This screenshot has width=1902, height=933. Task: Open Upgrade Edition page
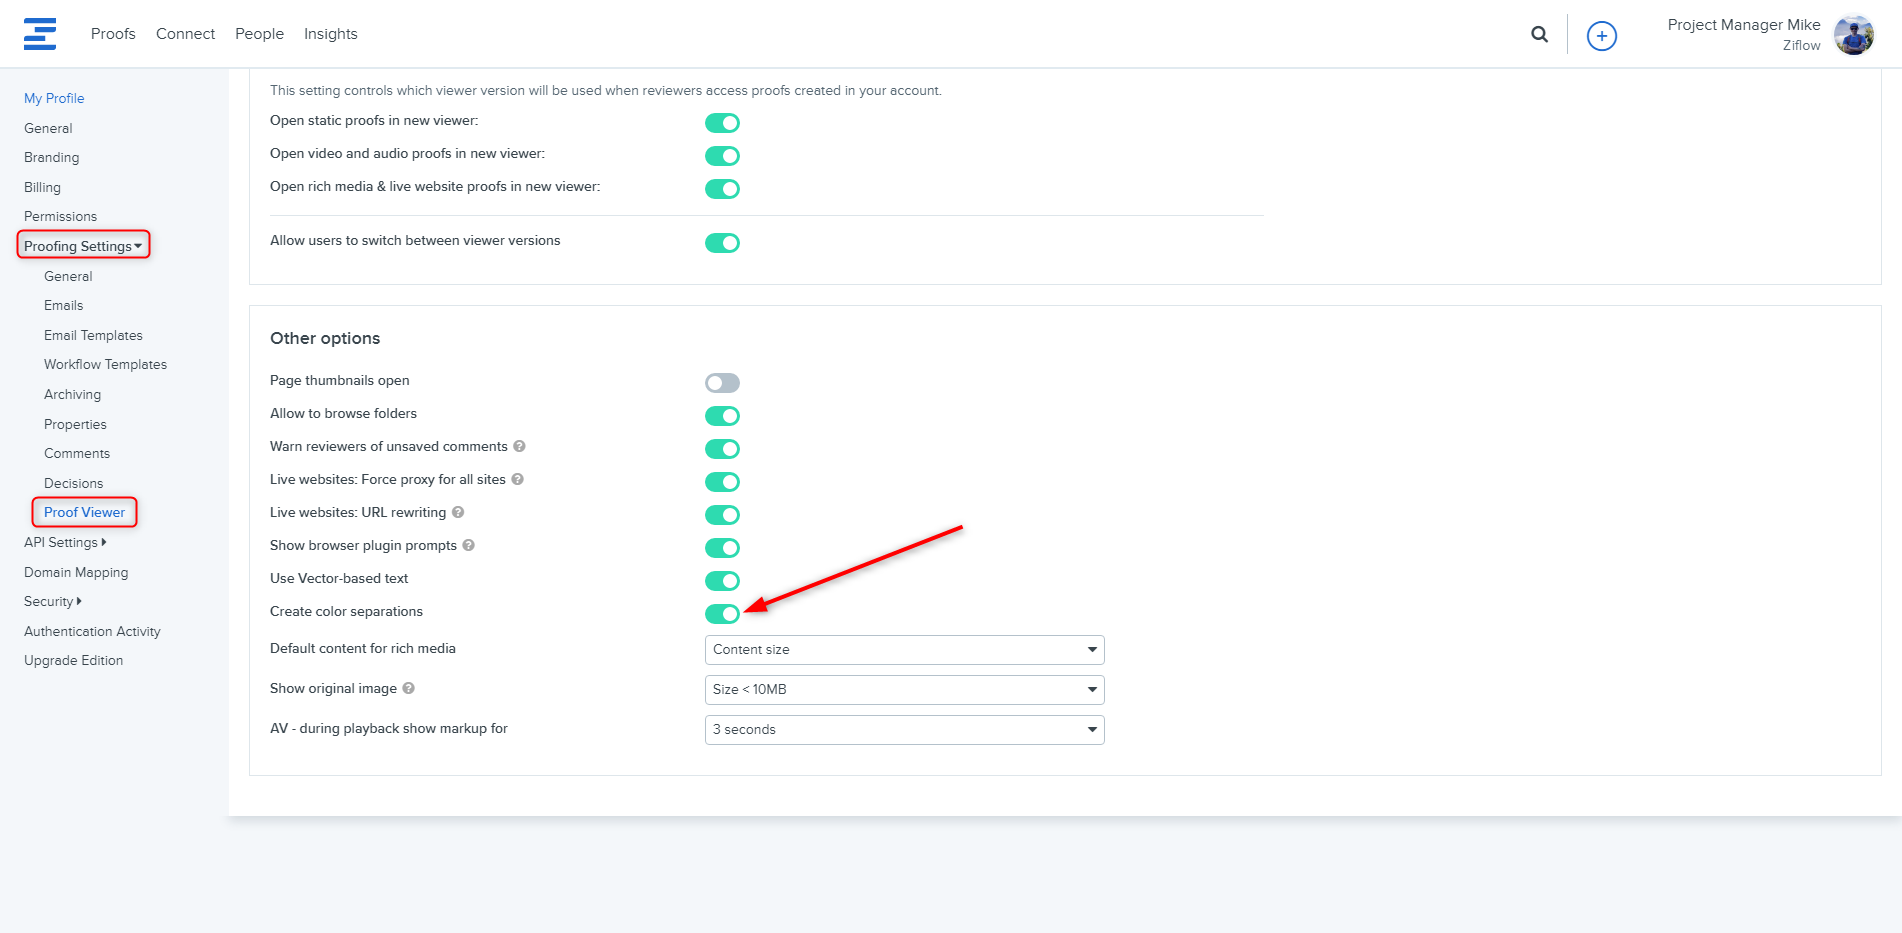pyautogui.click(x=73, y=660)
